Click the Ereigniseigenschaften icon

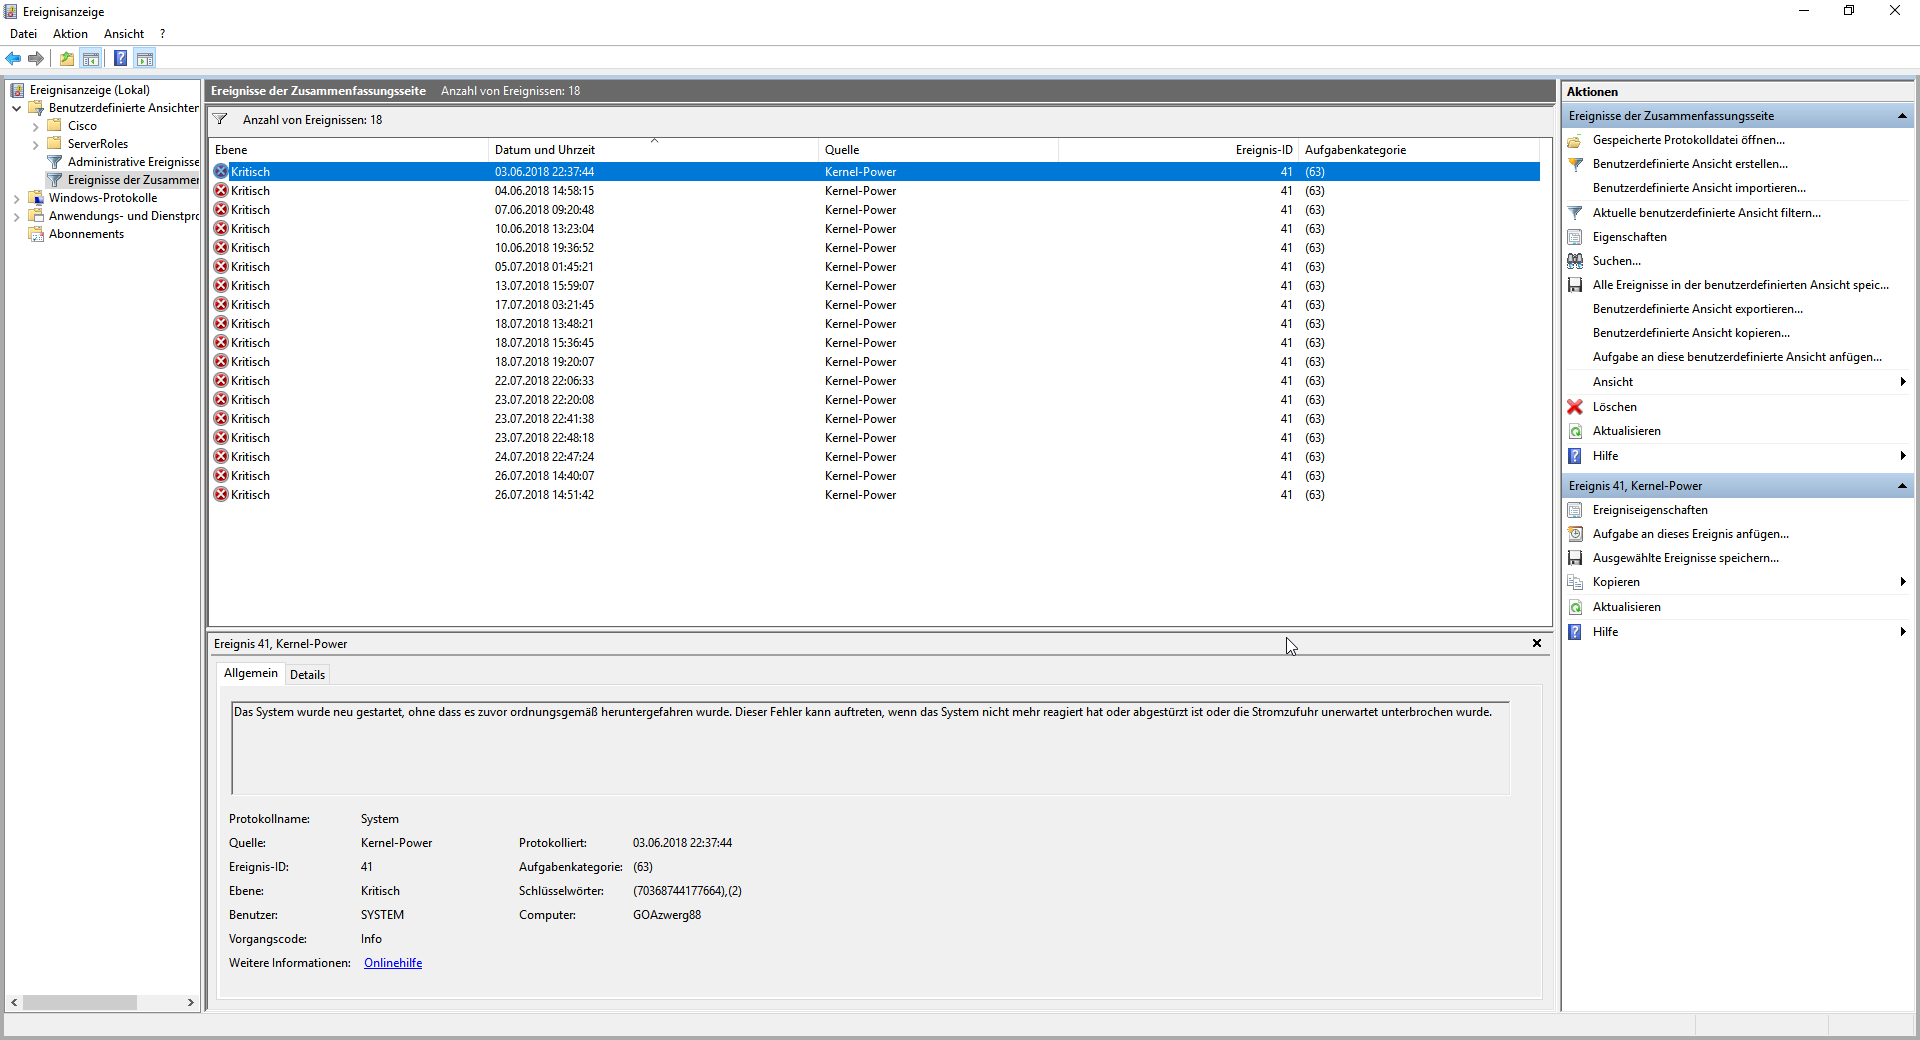pyautogui.click(x=1575, y=510)
